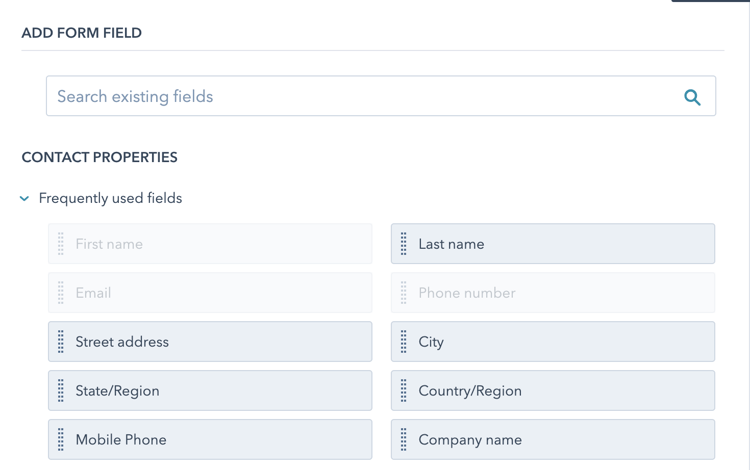Click the disabled Phone number field

click(x=553, y=293)
